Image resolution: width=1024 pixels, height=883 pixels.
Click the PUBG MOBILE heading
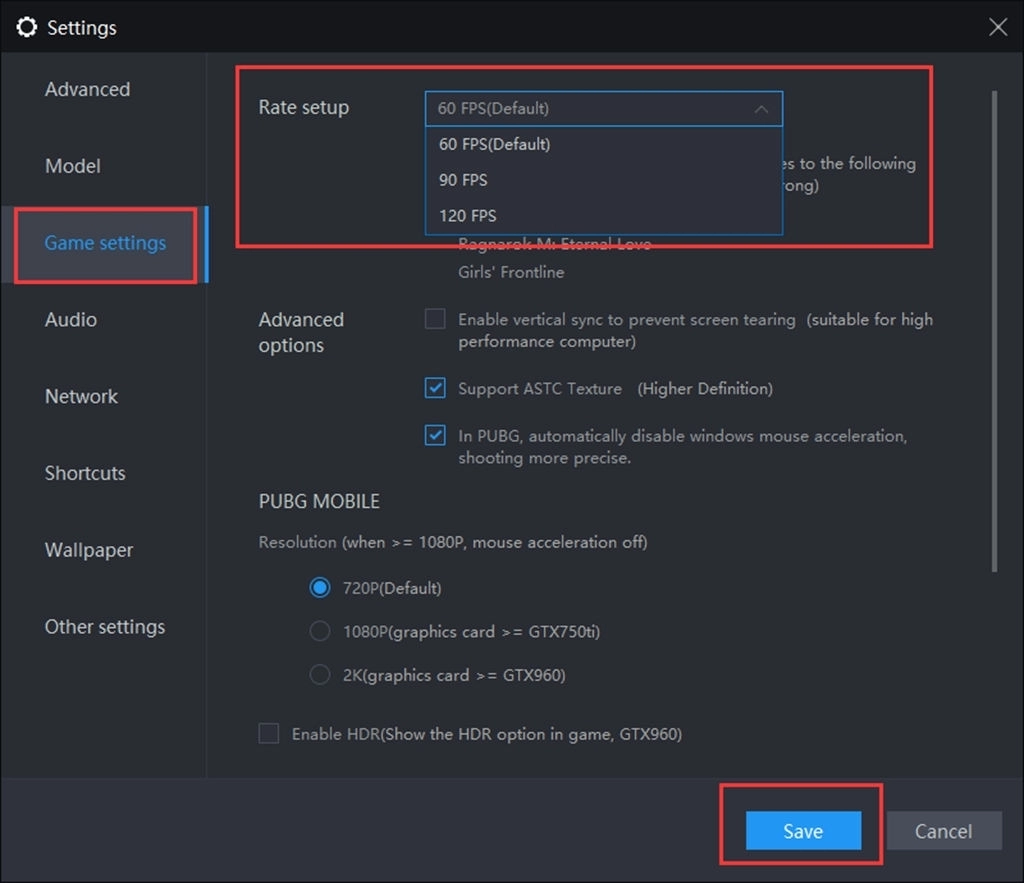pos(319,501)
